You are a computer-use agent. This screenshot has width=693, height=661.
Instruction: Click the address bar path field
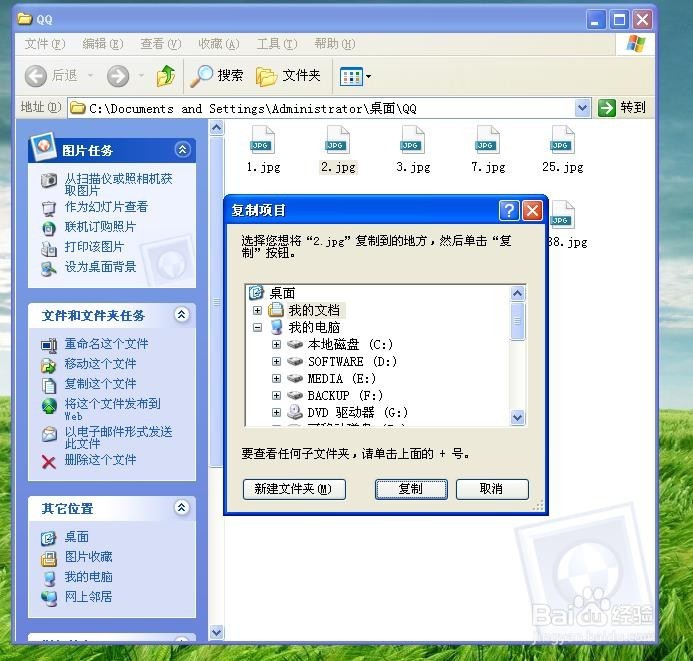tap(323, 108)
